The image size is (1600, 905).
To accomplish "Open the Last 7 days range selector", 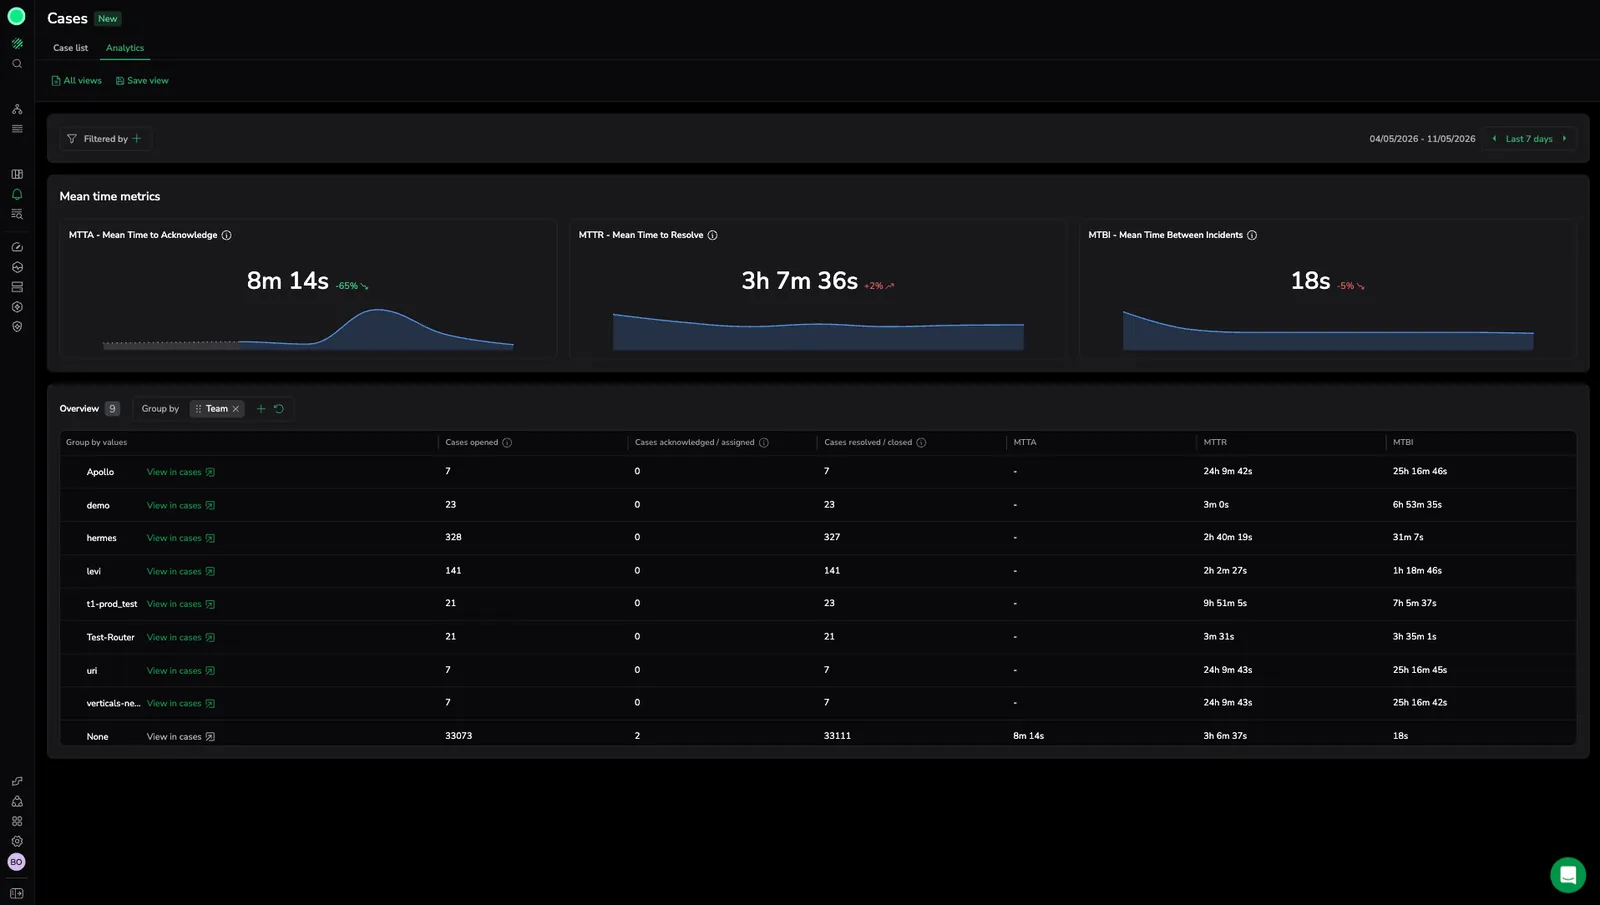I will click(1529, 139).
